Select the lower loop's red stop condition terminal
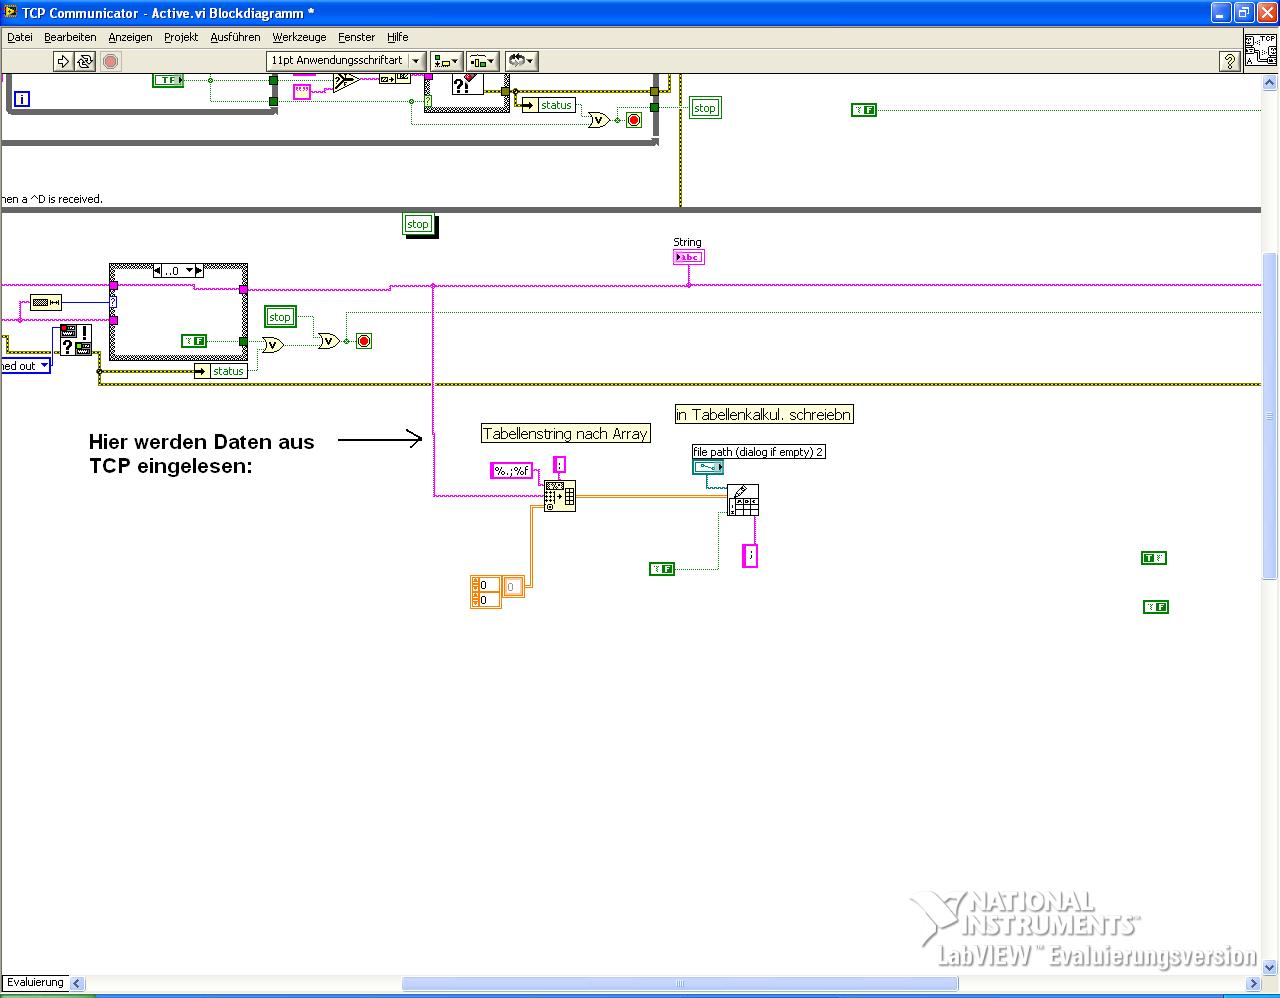 click(x=364, y=341)
